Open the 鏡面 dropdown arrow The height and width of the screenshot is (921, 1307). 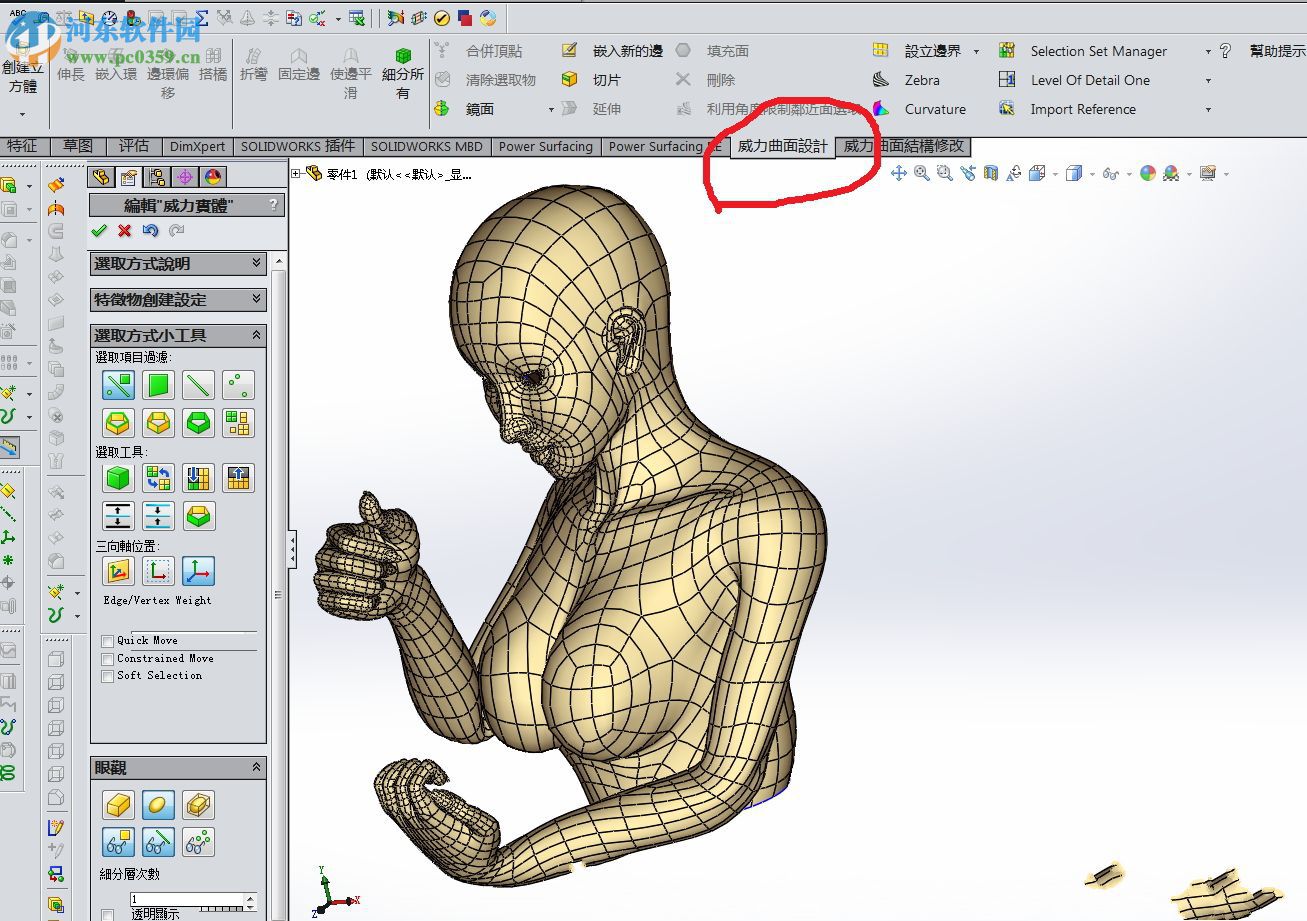pos(551,109)
